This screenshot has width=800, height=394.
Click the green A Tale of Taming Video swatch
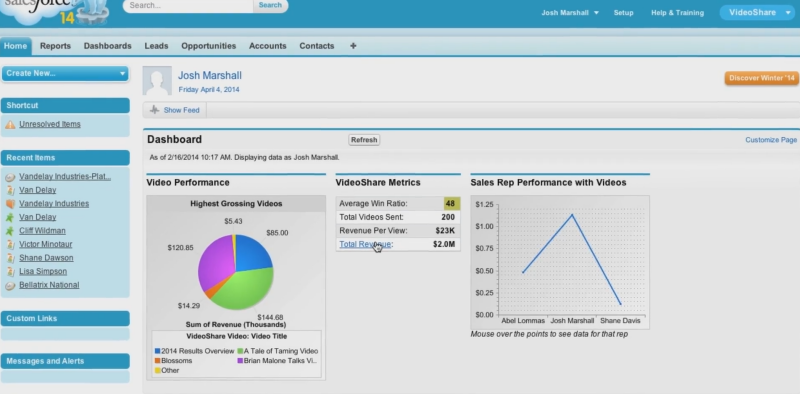(x=240, y=351)
